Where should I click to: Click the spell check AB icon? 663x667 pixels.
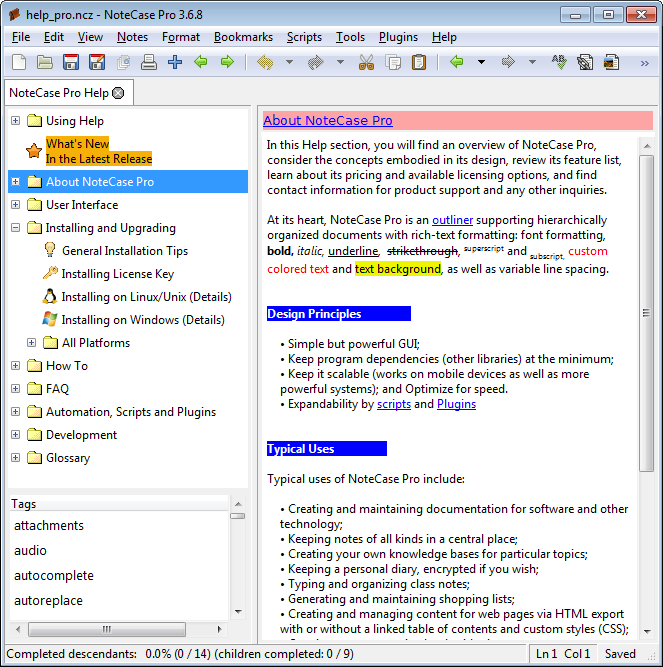point(559,62)
